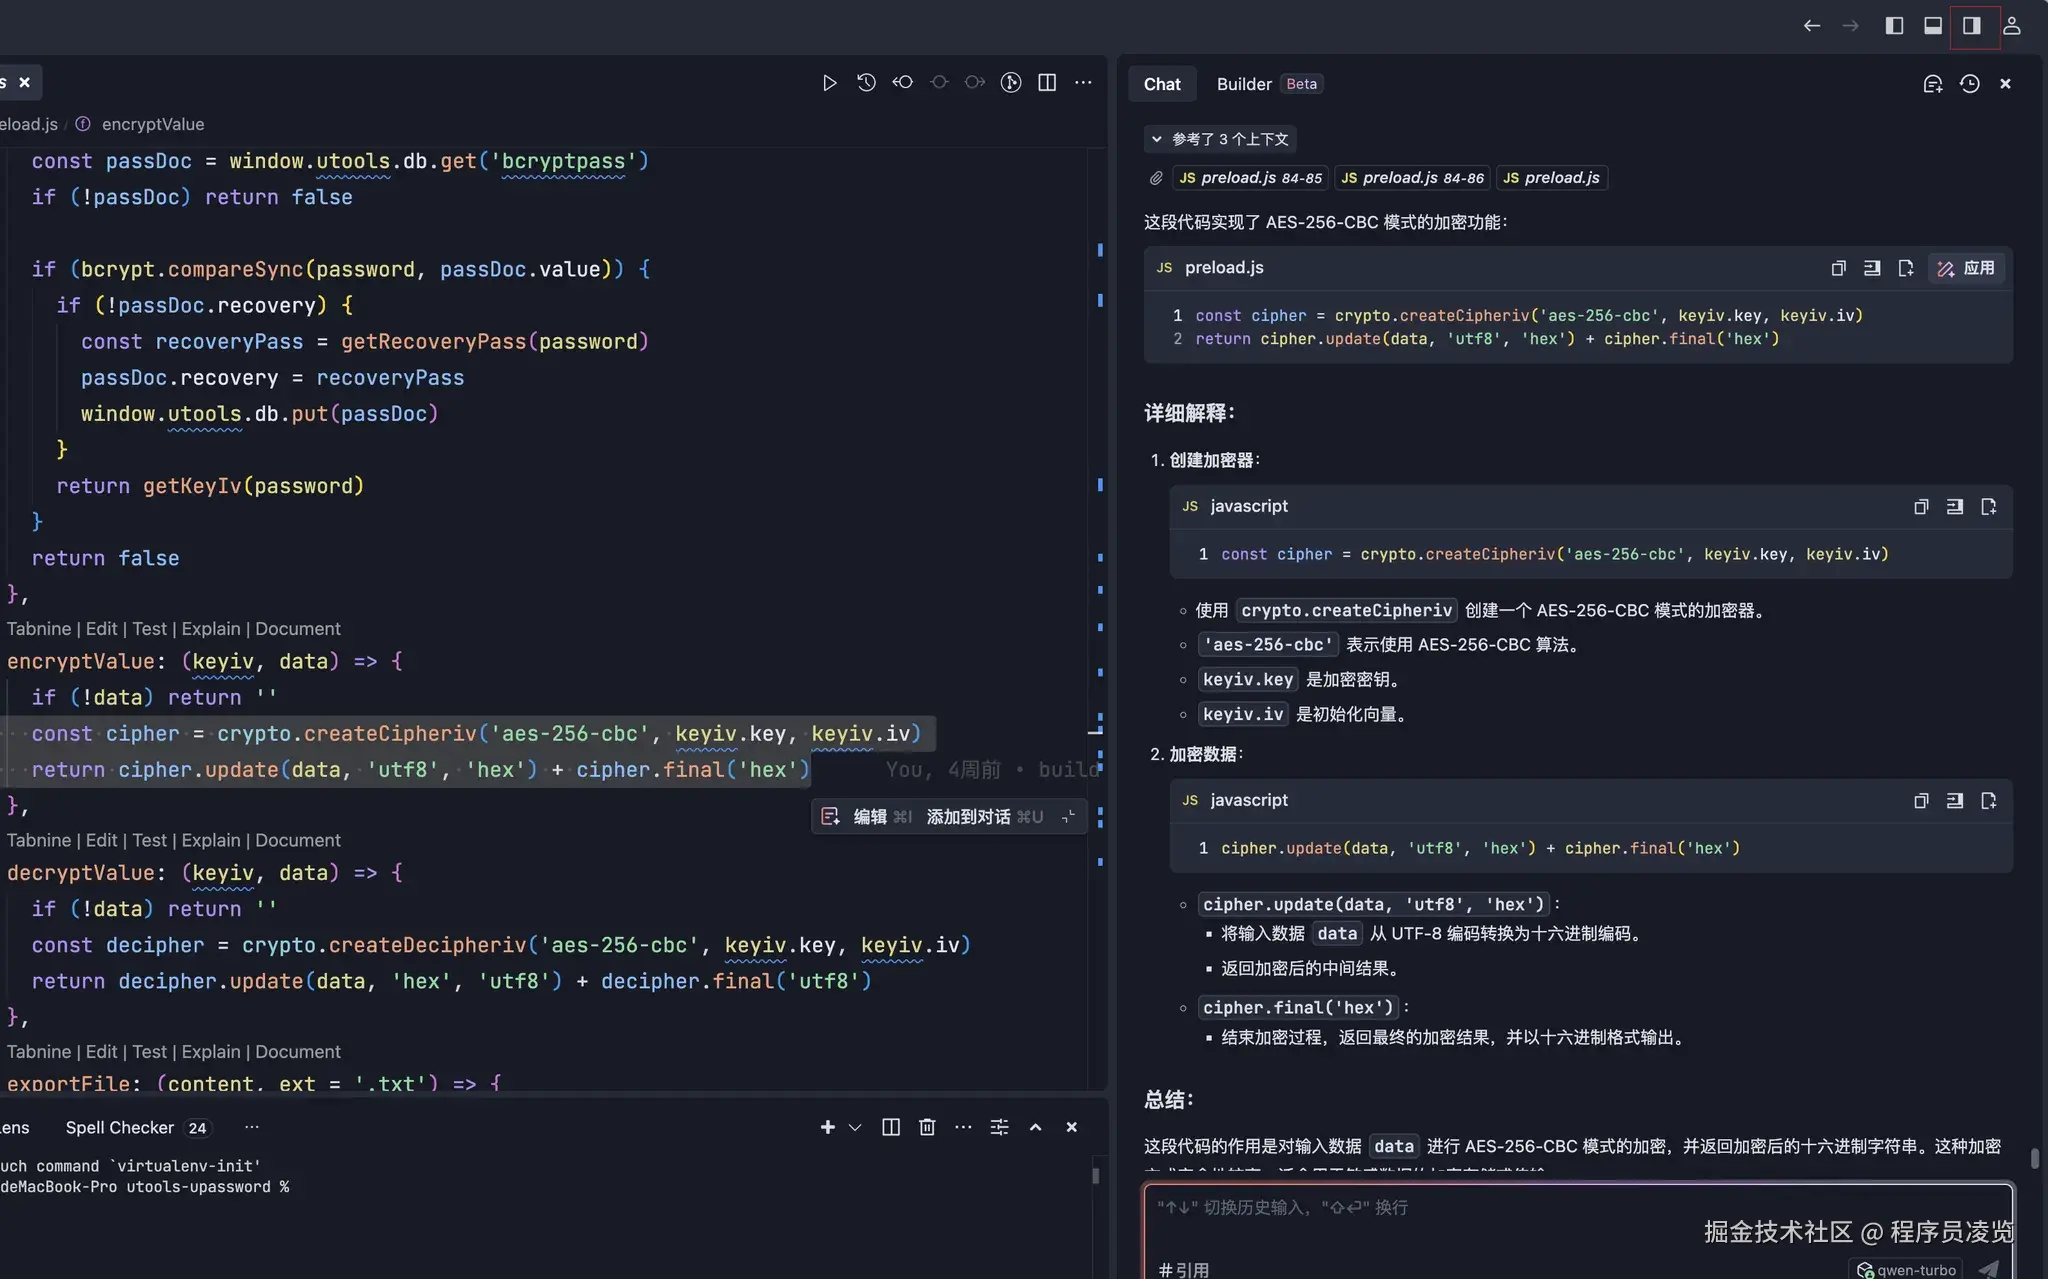The height and width of the screenshot is (1279, 2048).
Task: Click the Run code play icon
Action: coord(829,83)
